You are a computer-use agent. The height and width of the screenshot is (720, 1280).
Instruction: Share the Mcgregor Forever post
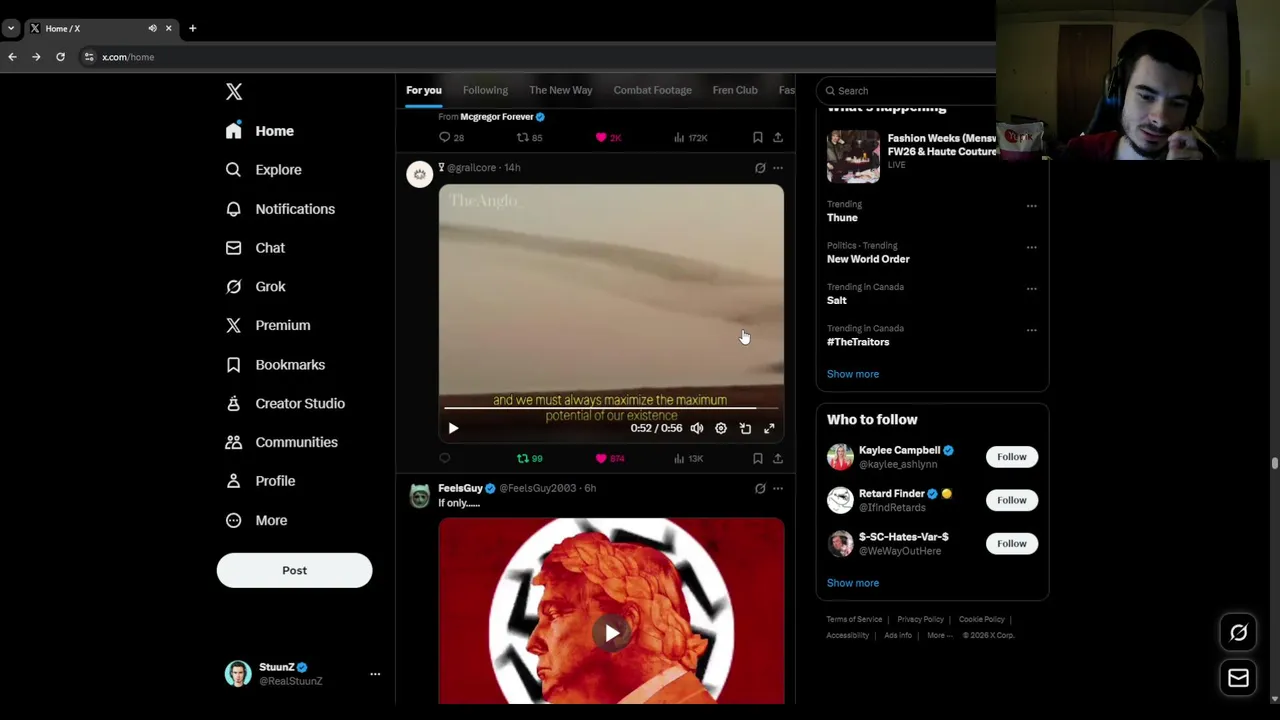tap(778, 138)
